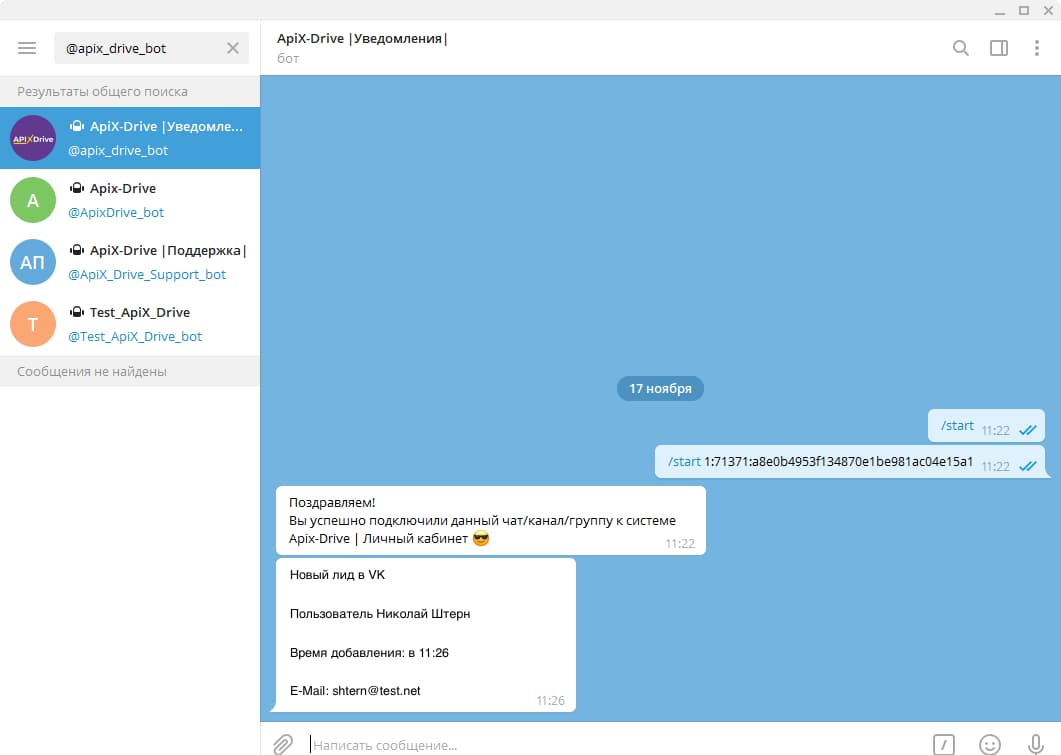Open chat header ApiX-Drive |Уведомления| profile
The height and width of the screenshot is (755, 1061).
point(362,39)
